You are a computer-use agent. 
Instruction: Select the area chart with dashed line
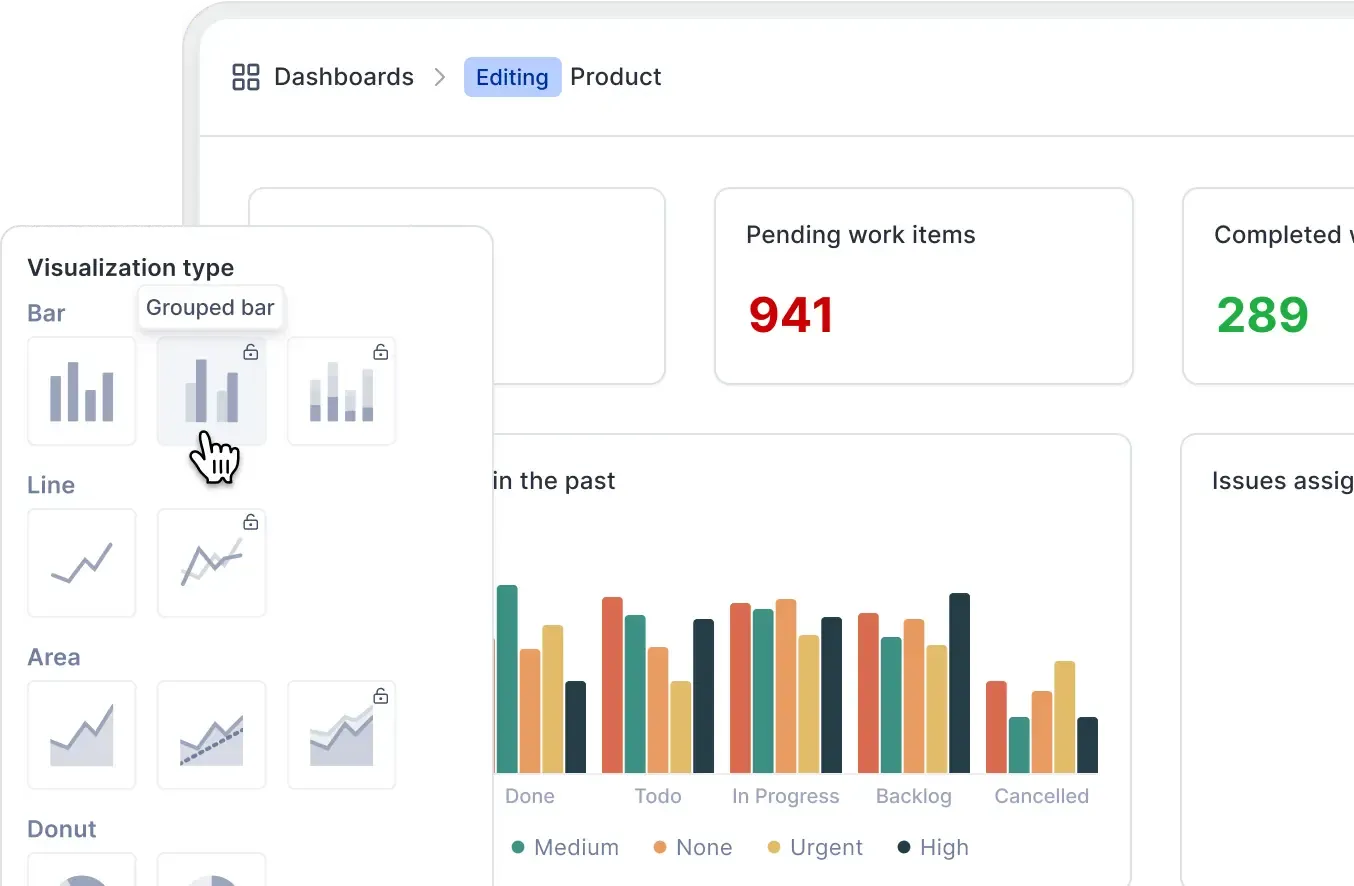[211, 735]
